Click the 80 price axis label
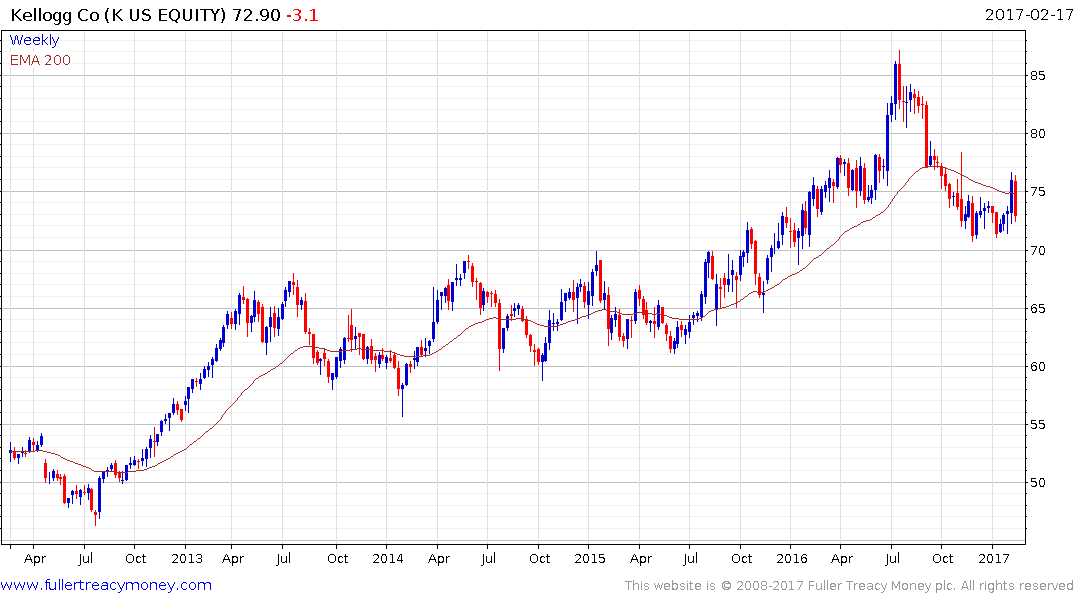Screen dimensions: 1075x600 [x=1037, y=134]
